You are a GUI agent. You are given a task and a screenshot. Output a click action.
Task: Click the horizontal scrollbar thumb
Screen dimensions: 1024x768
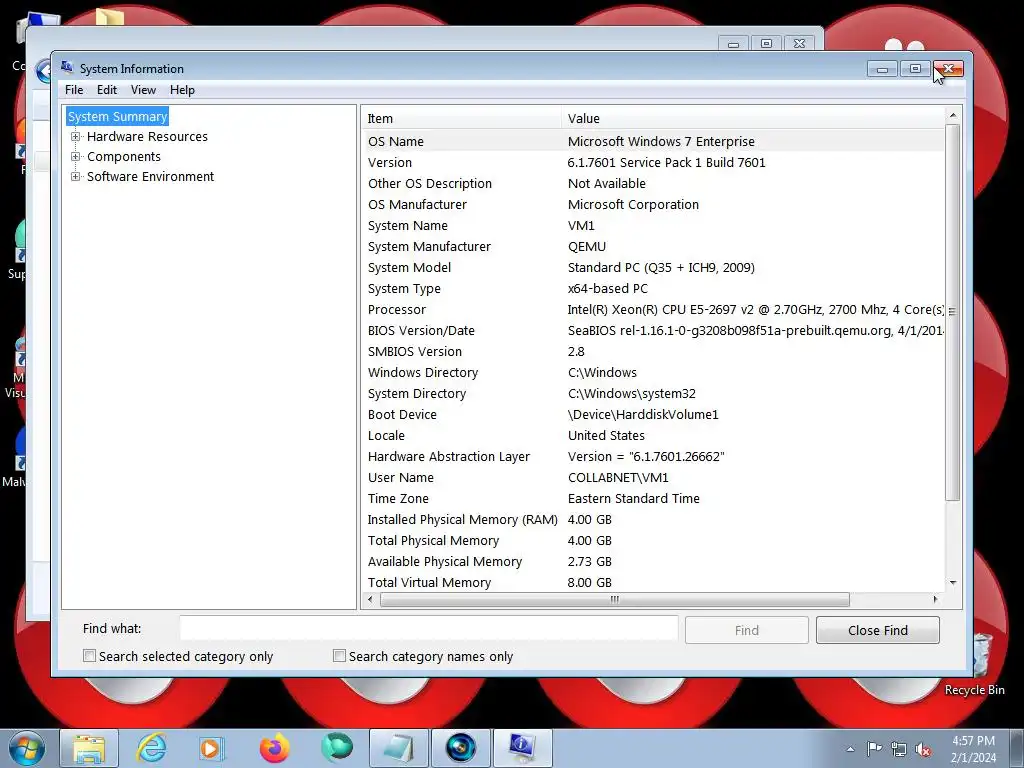615,600
